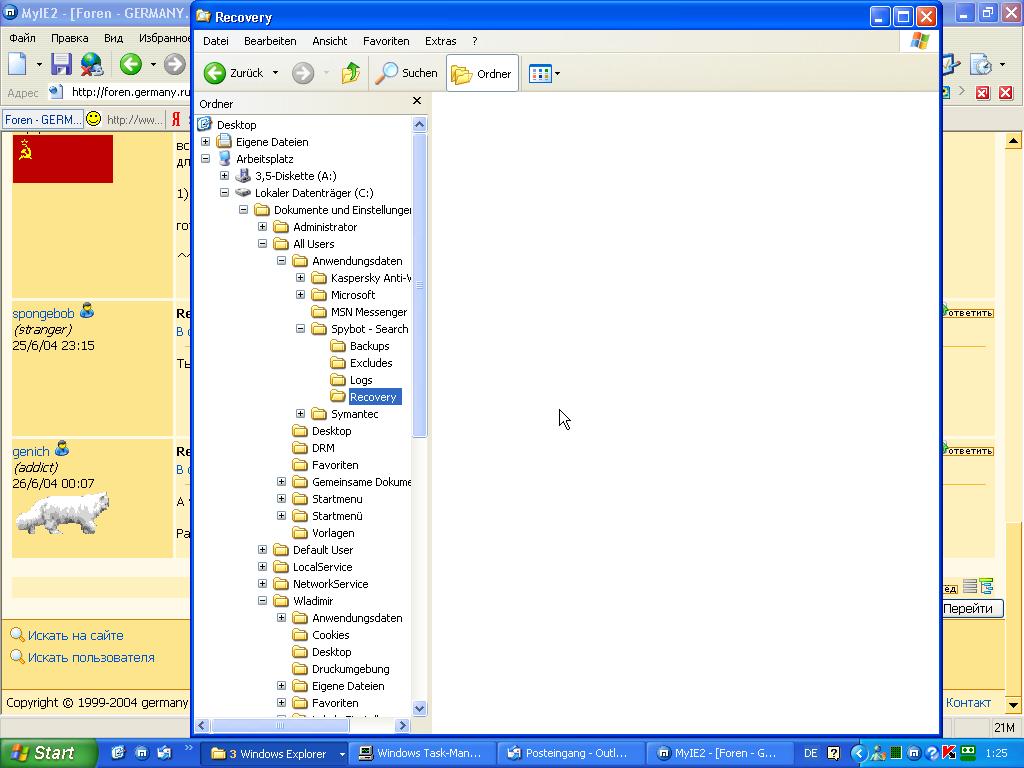Viewport: 1024px width, 768px height.
Task: Click the page-with-clock icon in MyIE2 toolbar
Action: pyautogui.click(x=981, y=64)
